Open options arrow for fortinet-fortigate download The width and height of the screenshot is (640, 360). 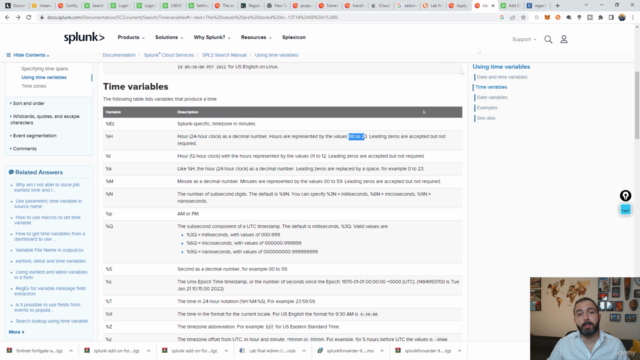(x=71, y=351)
